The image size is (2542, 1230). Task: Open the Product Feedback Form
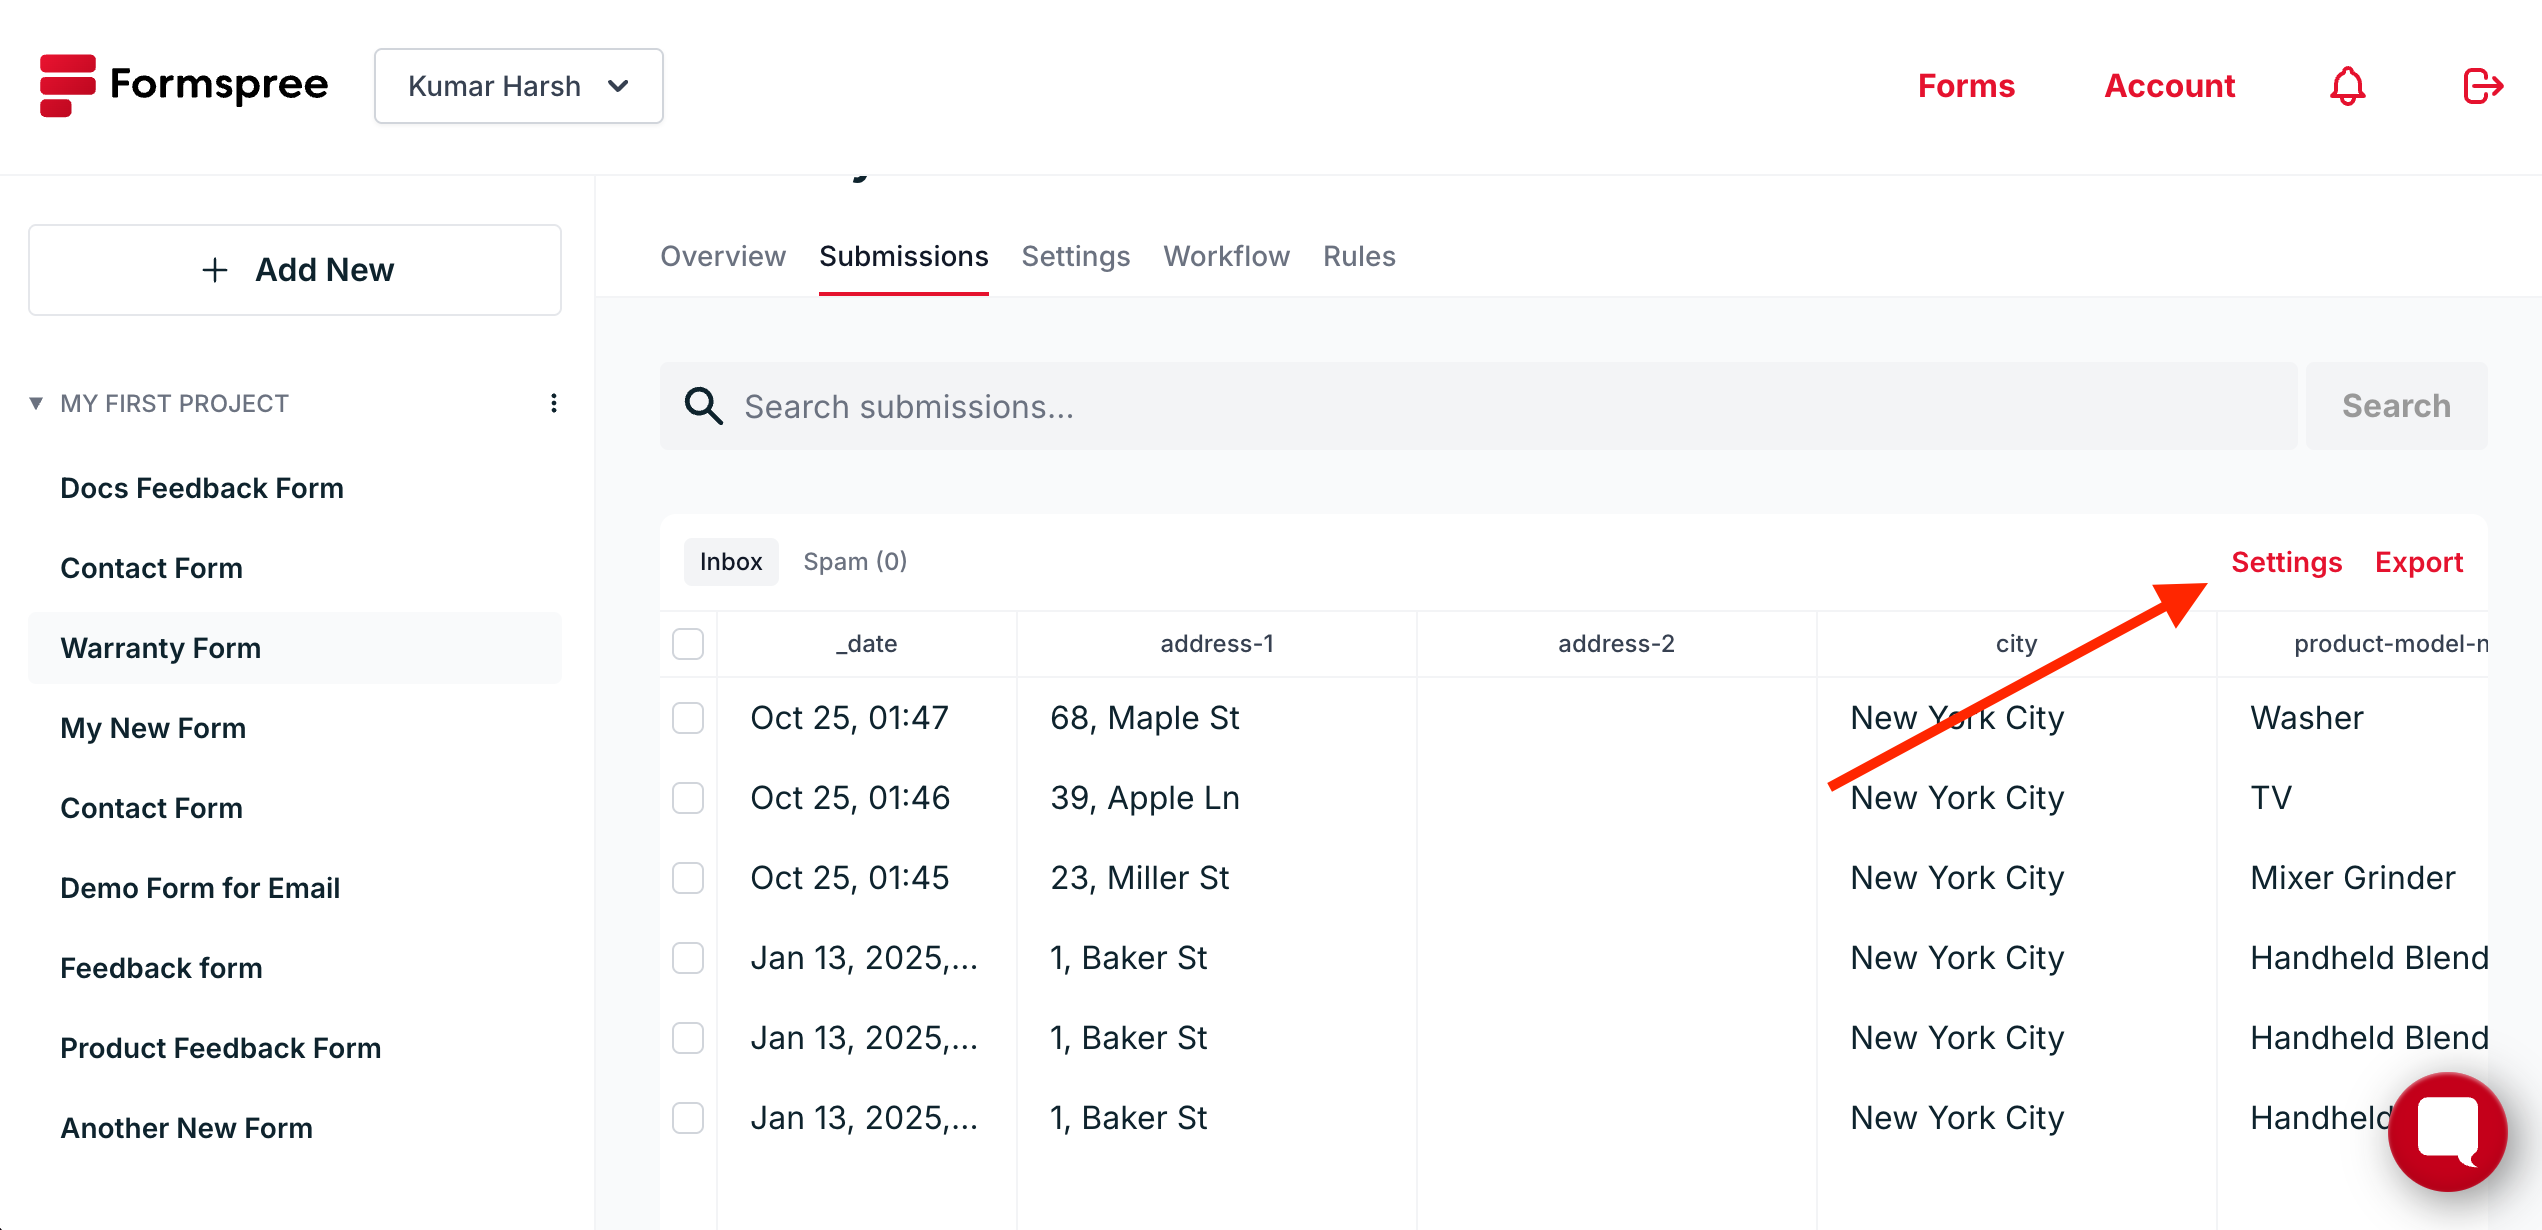point(220,1048)
